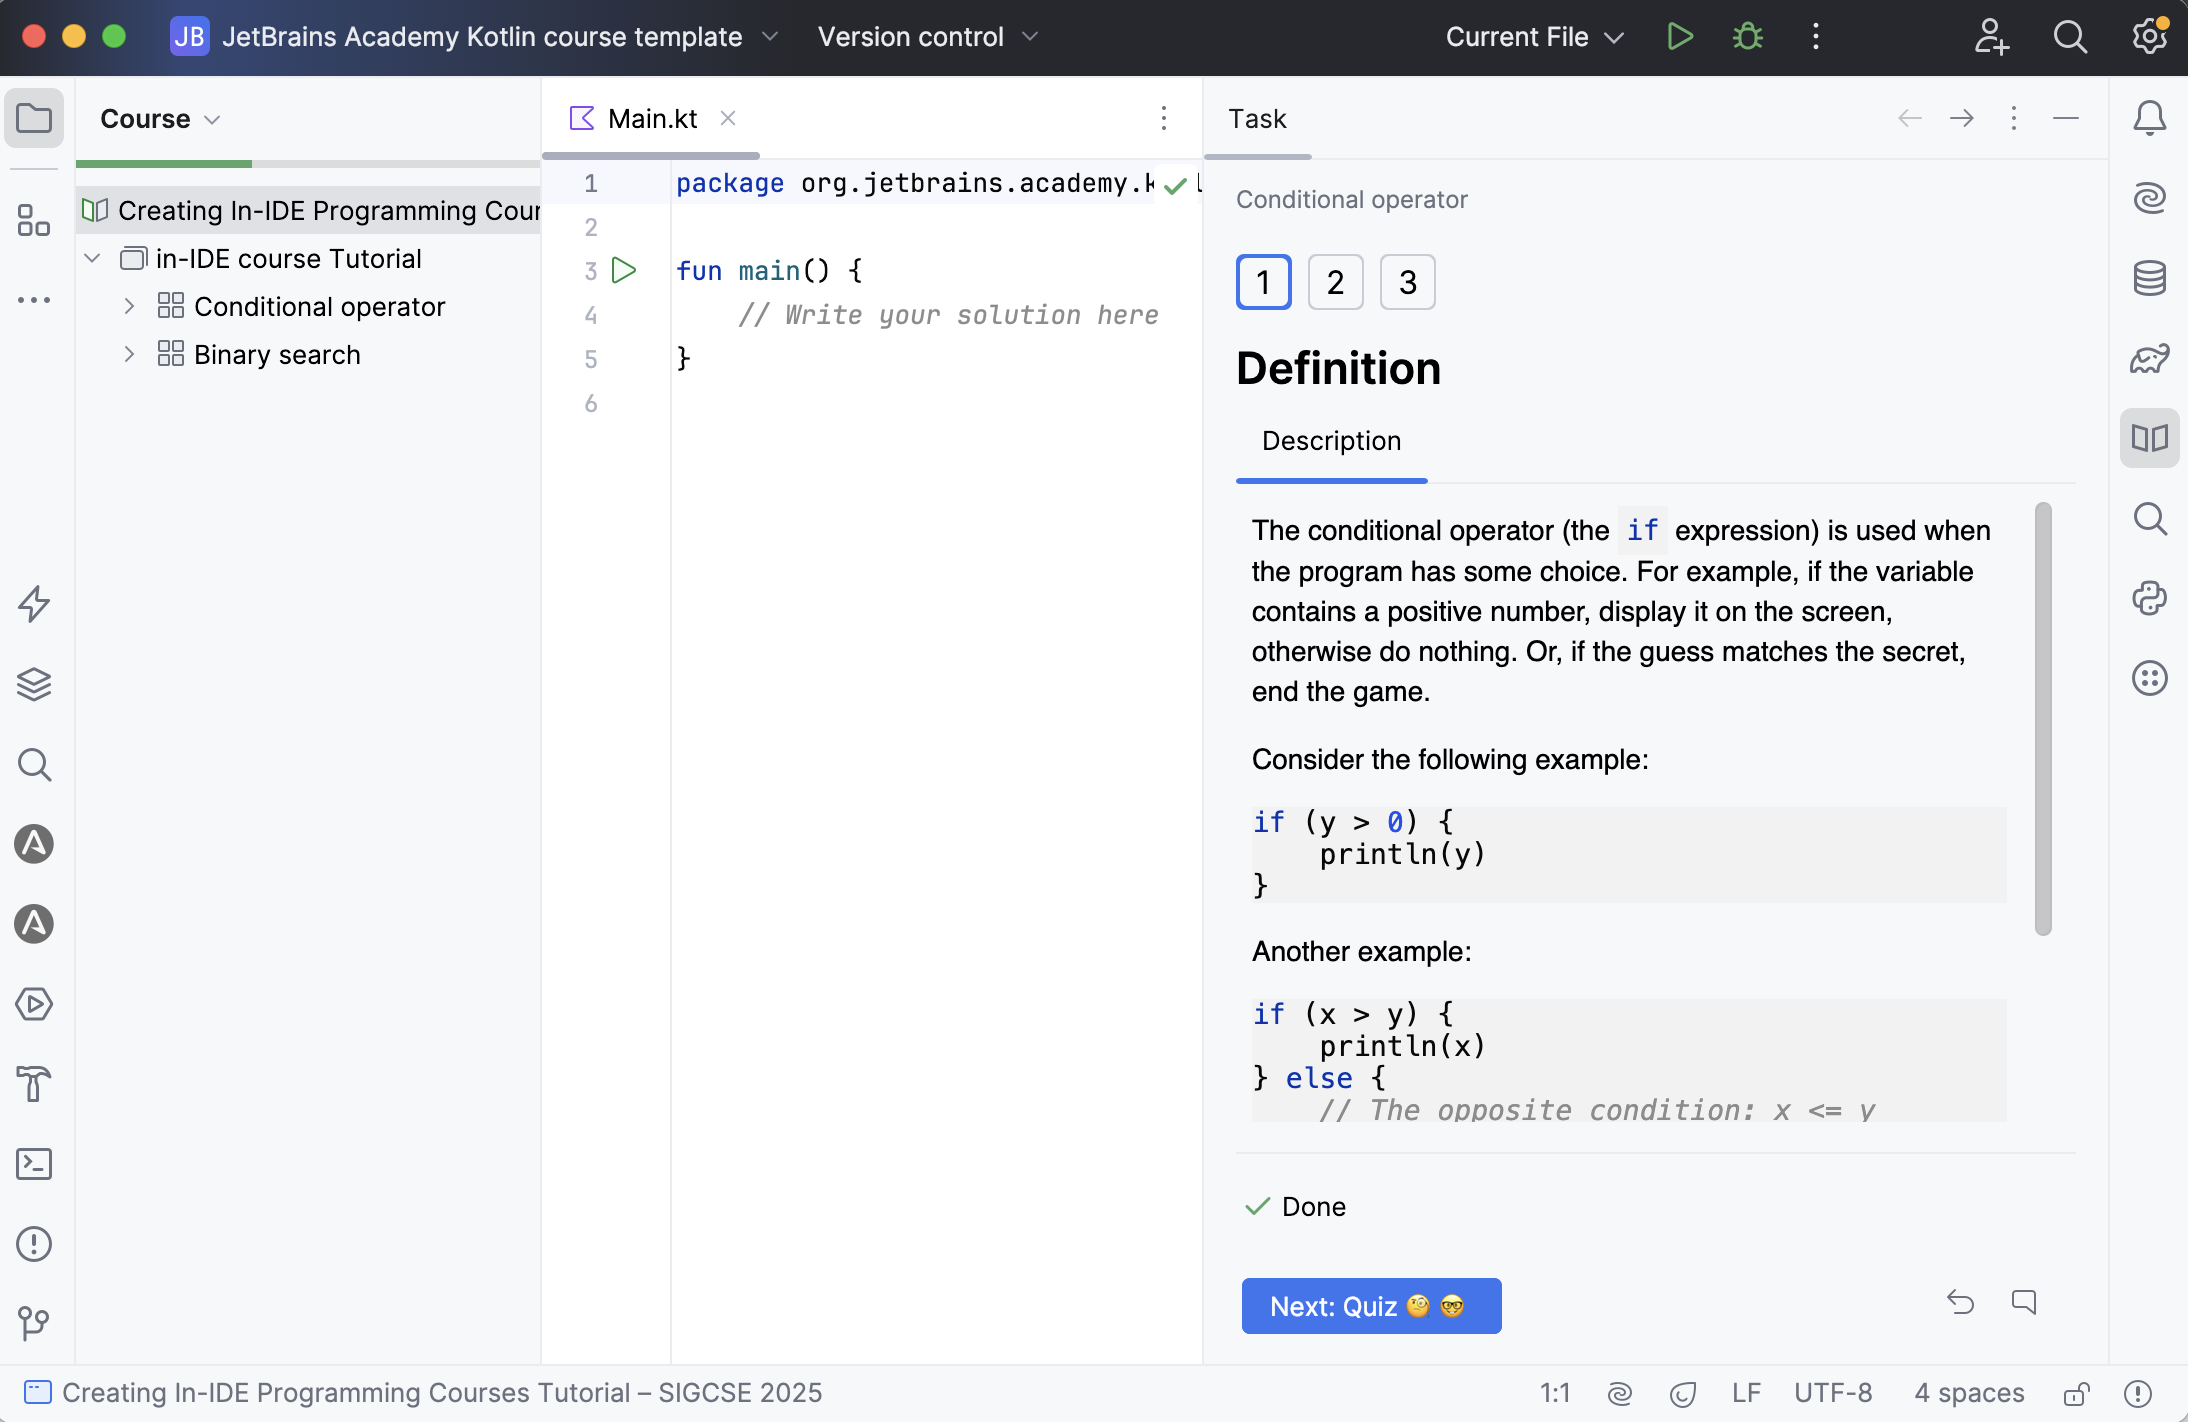
Task: Go to previous task arrow
Action: (1910, 118)
